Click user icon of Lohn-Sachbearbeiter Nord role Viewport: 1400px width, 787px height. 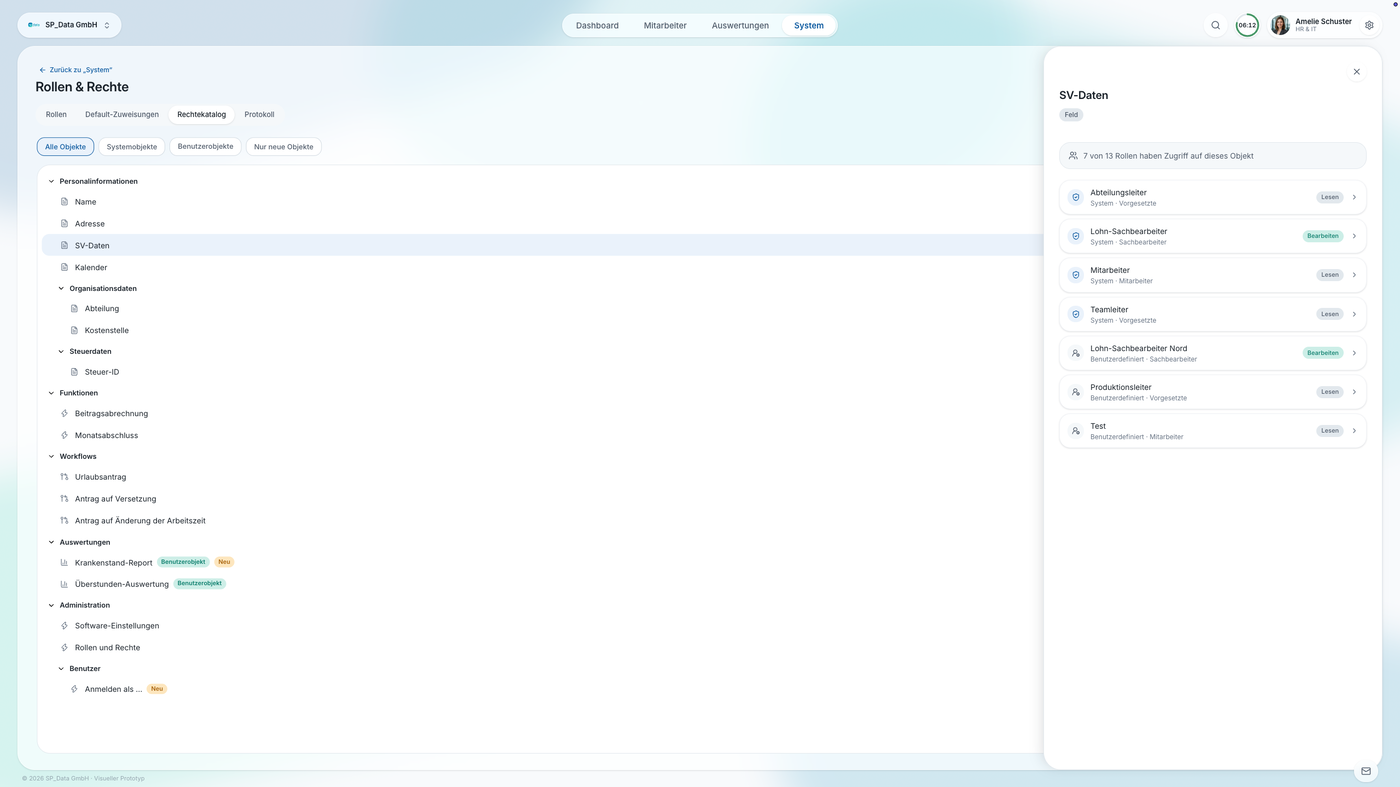pyautogui.click(x=1076, y=353)
